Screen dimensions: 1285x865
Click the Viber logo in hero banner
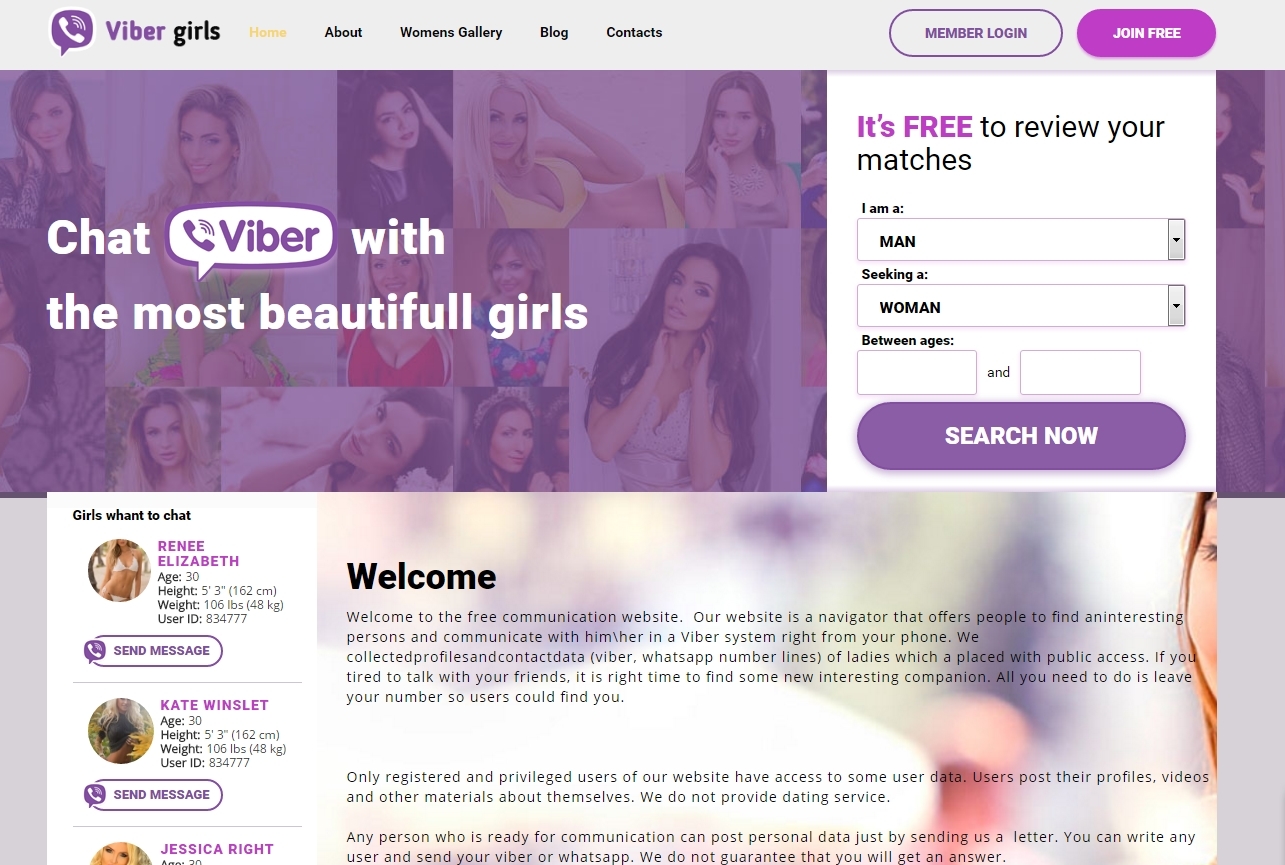(x=251, y=240)
